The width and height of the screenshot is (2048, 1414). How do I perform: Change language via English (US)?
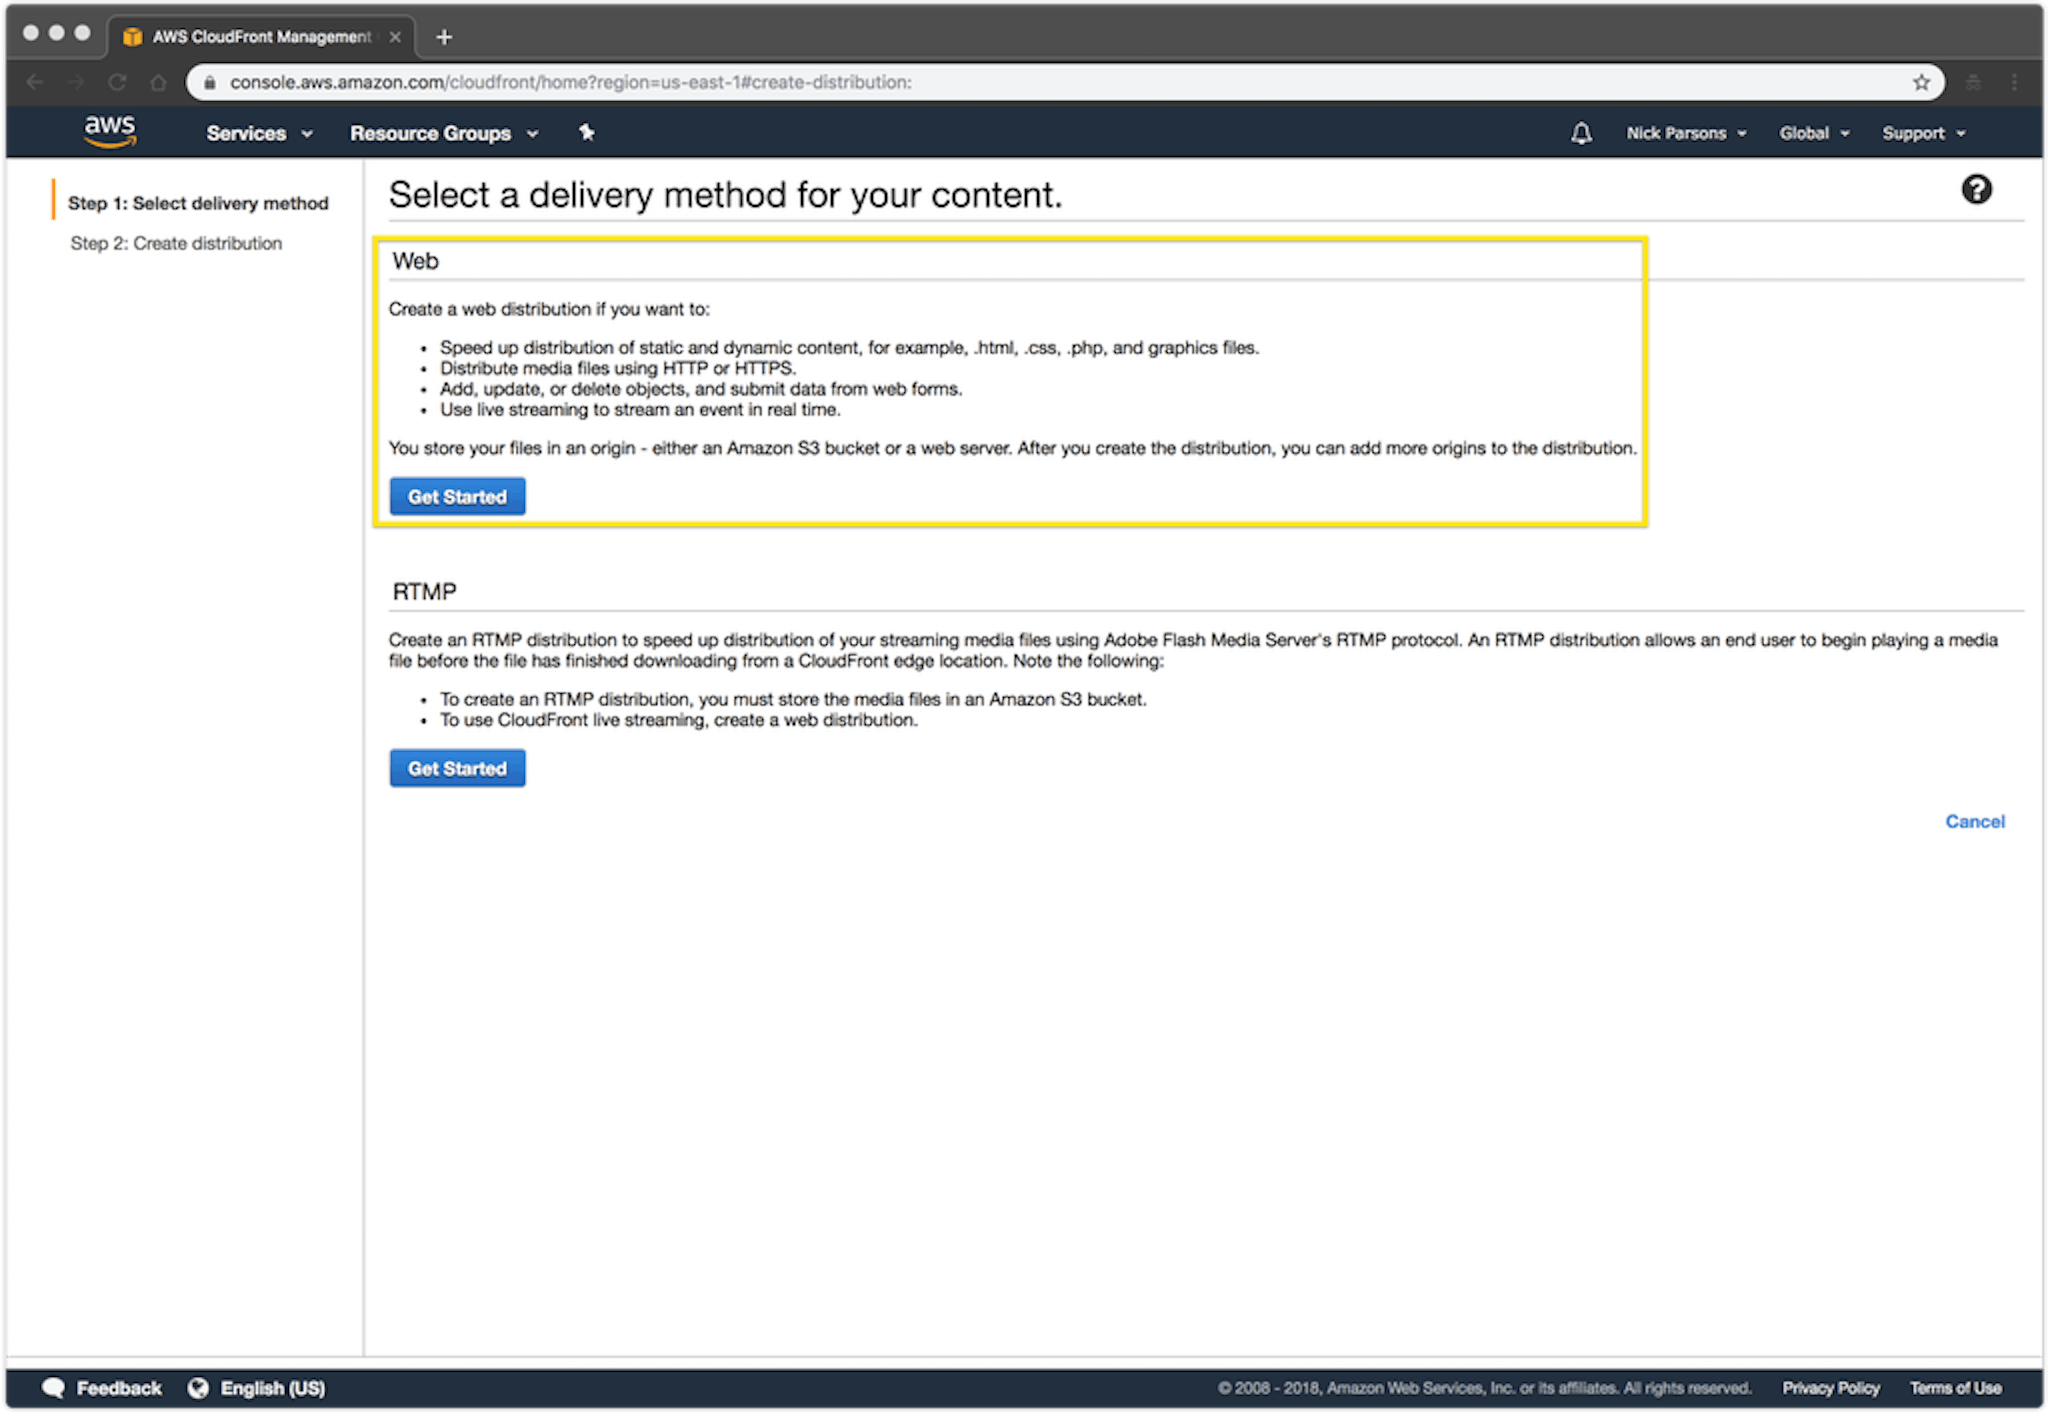[273, 1388]
